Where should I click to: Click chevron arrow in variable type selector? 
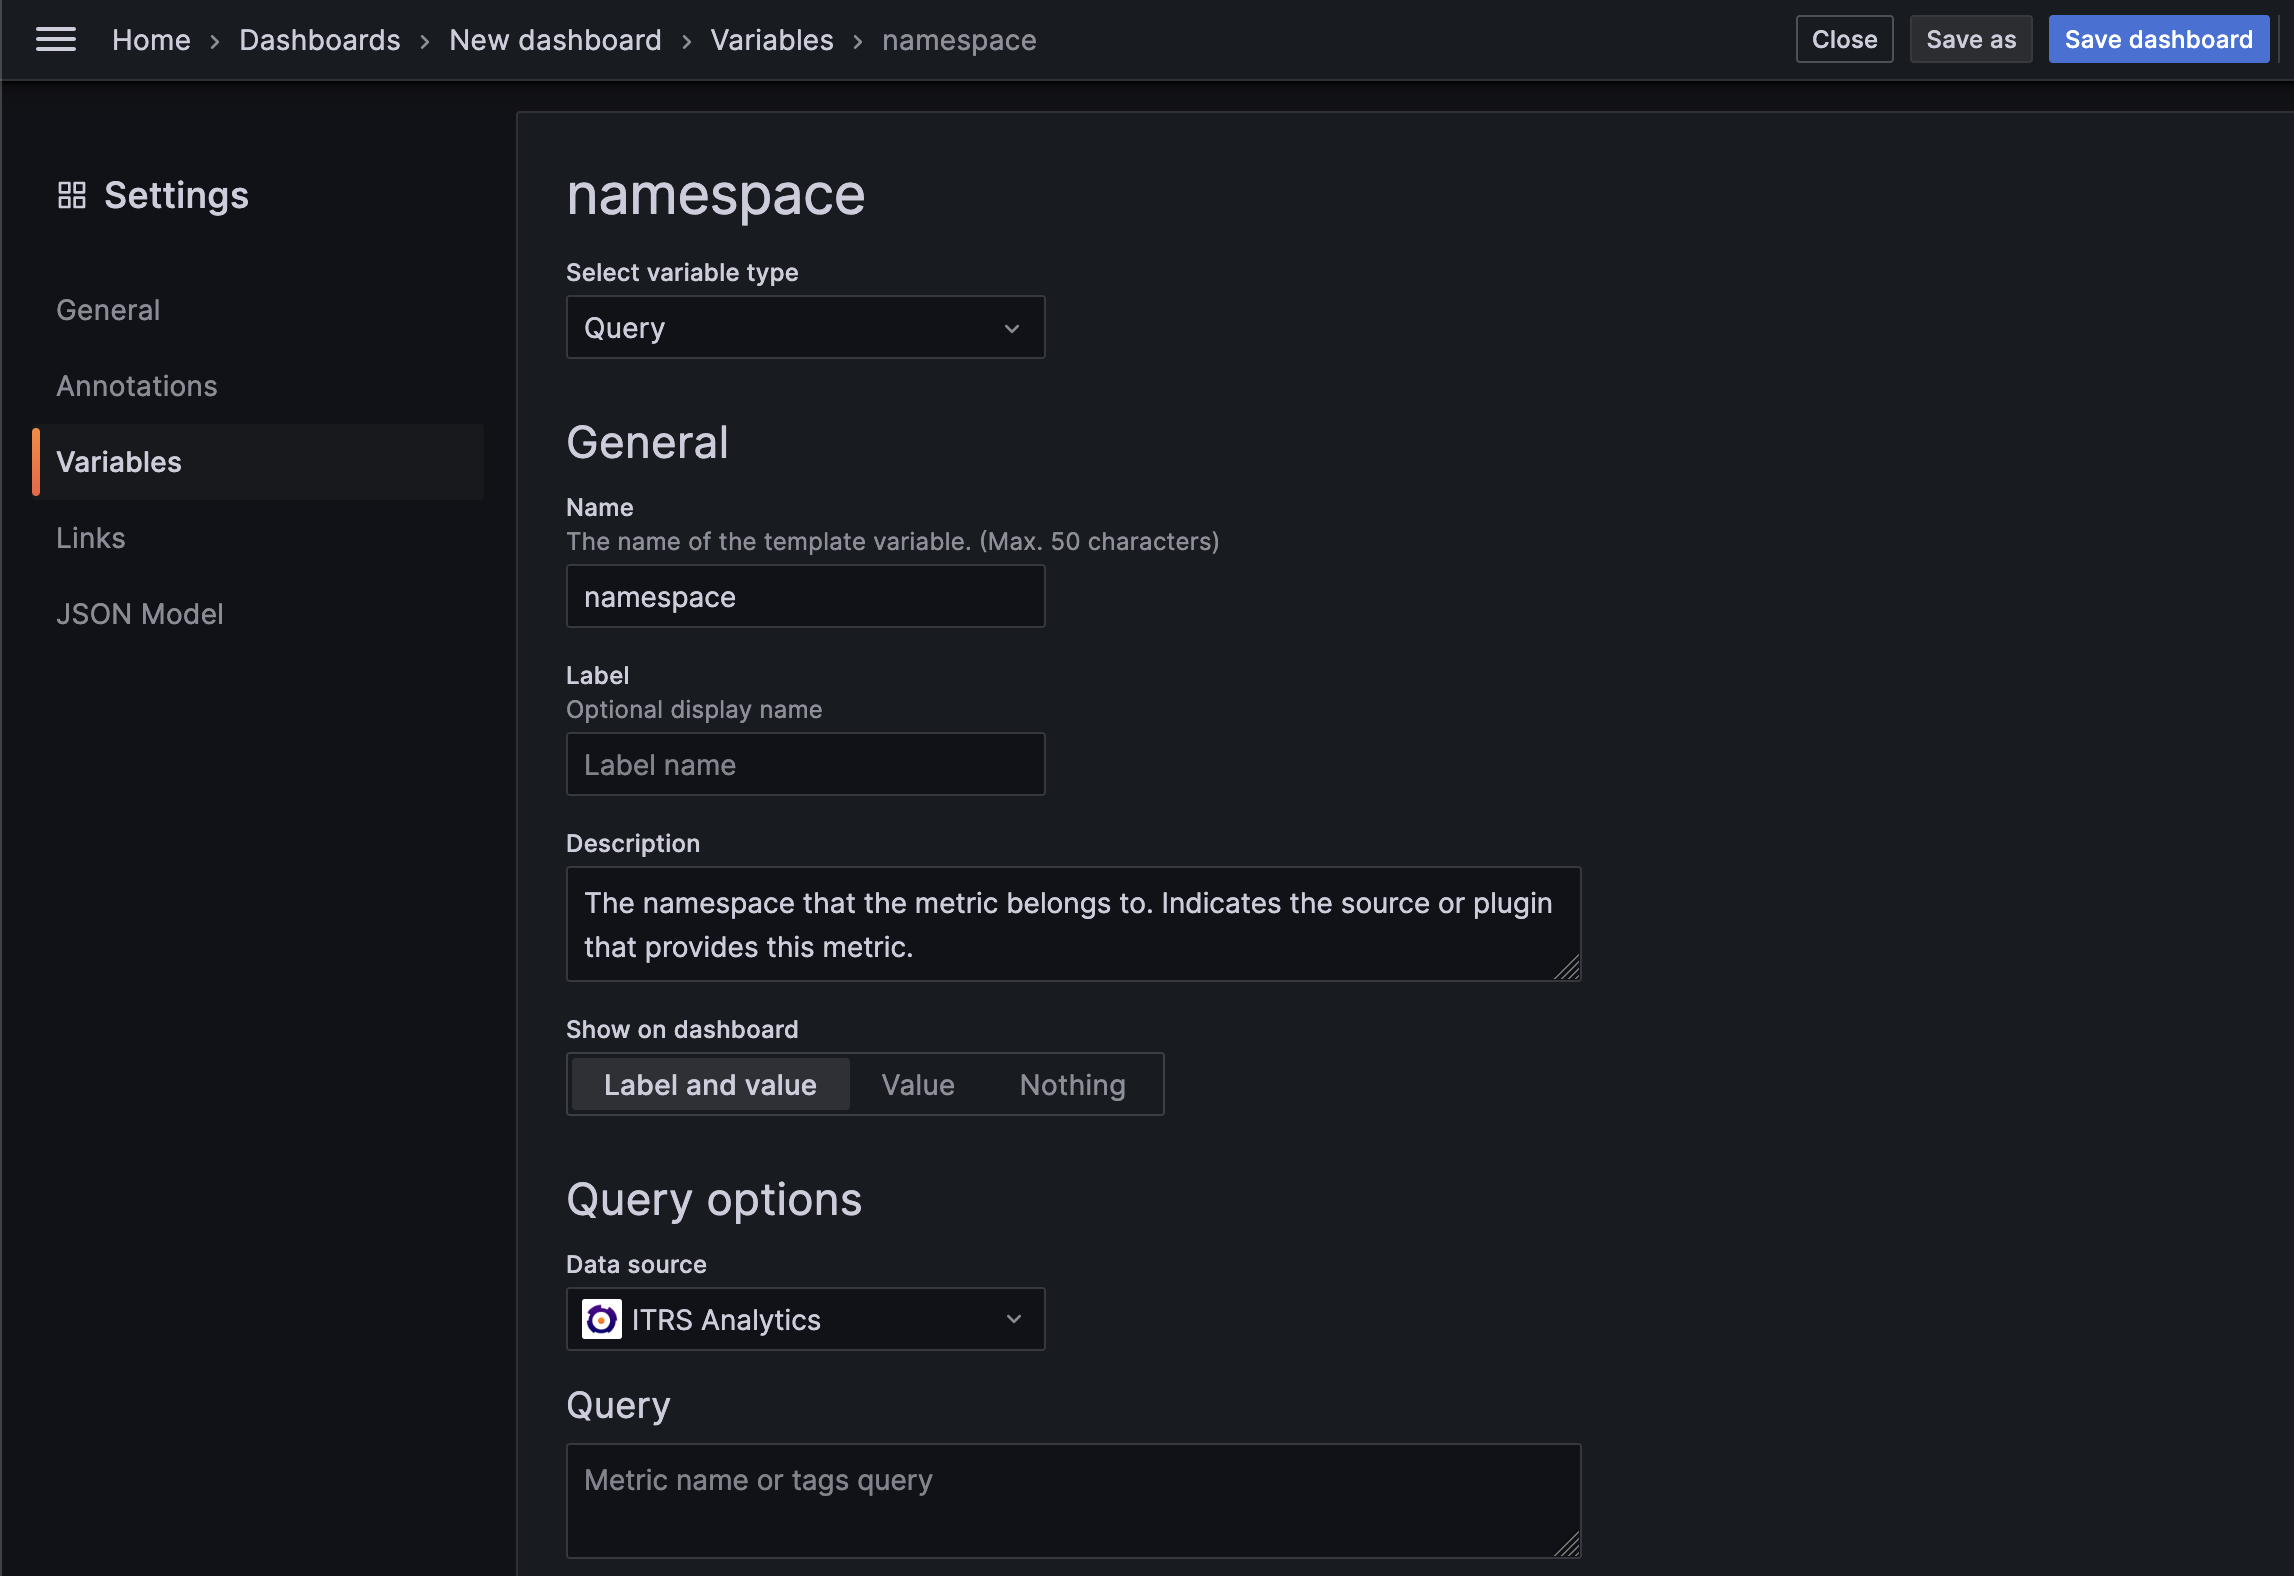click(x=1012, y=328)
